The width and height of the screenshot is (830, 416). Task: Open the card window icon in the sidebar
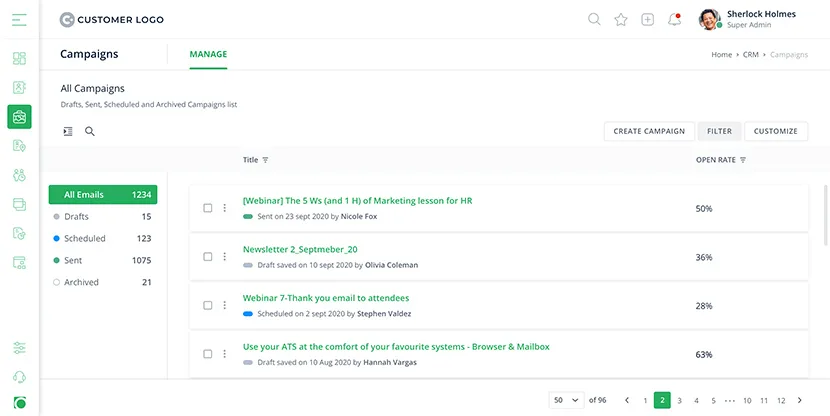(19, 204)
